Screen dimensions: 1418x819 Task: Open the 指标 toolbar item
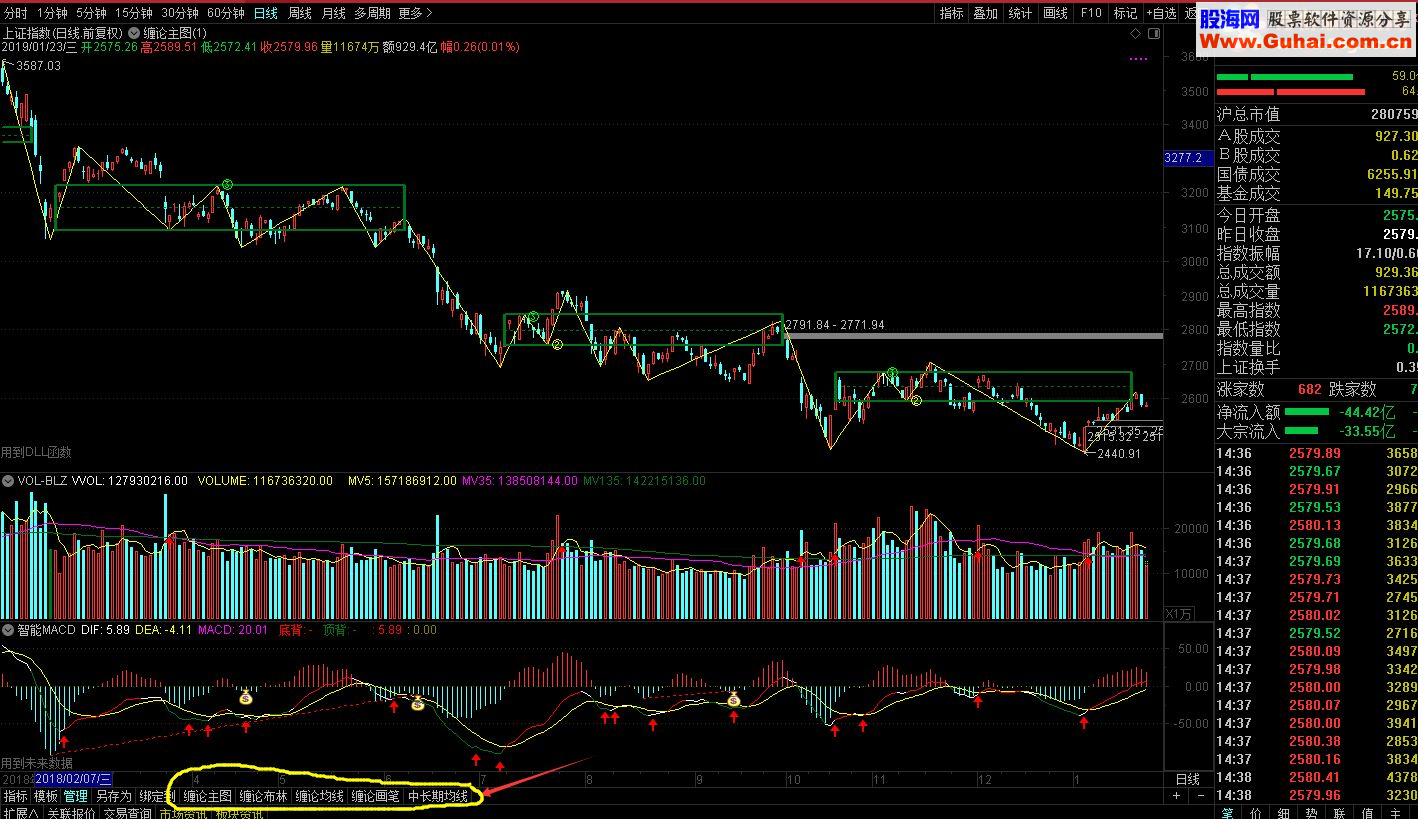pos(952,13)
